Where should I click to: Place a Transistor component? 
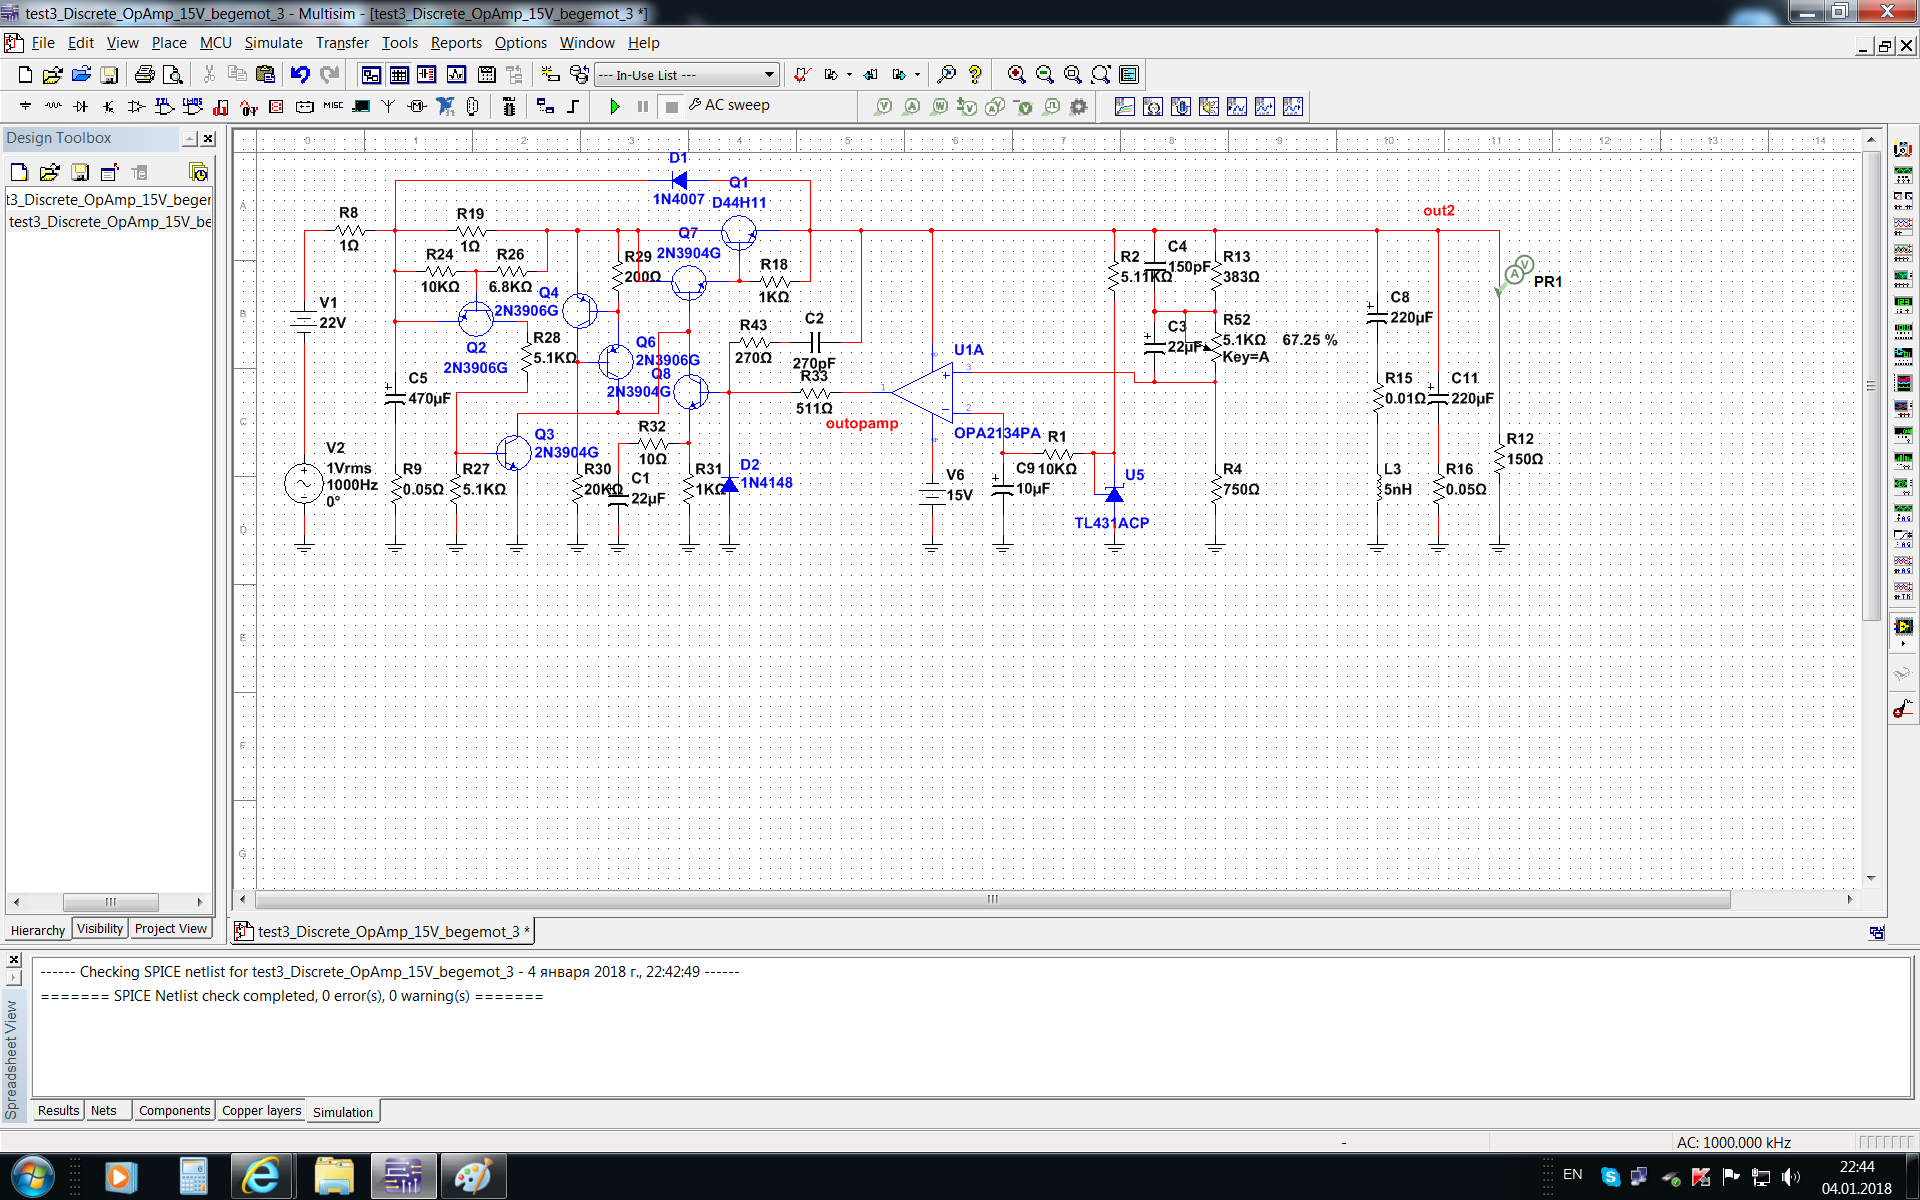[x=108, y=105]
